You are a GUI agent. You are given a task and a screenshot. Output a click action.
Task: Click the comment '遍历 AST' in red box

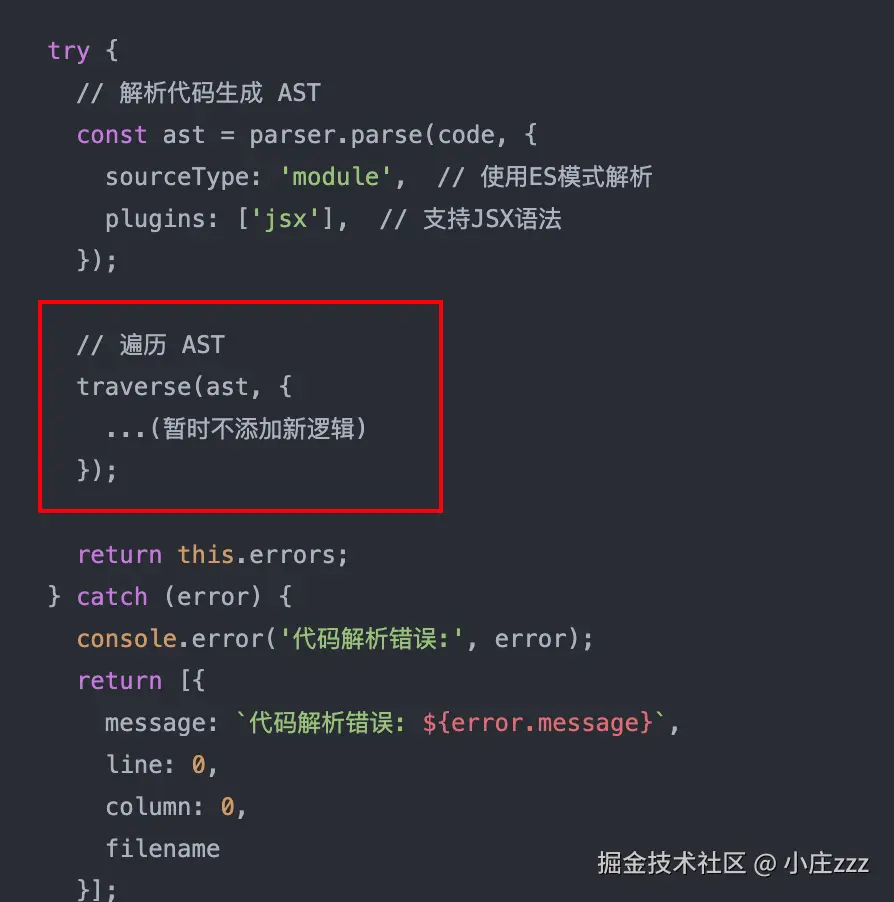[164, 345]
